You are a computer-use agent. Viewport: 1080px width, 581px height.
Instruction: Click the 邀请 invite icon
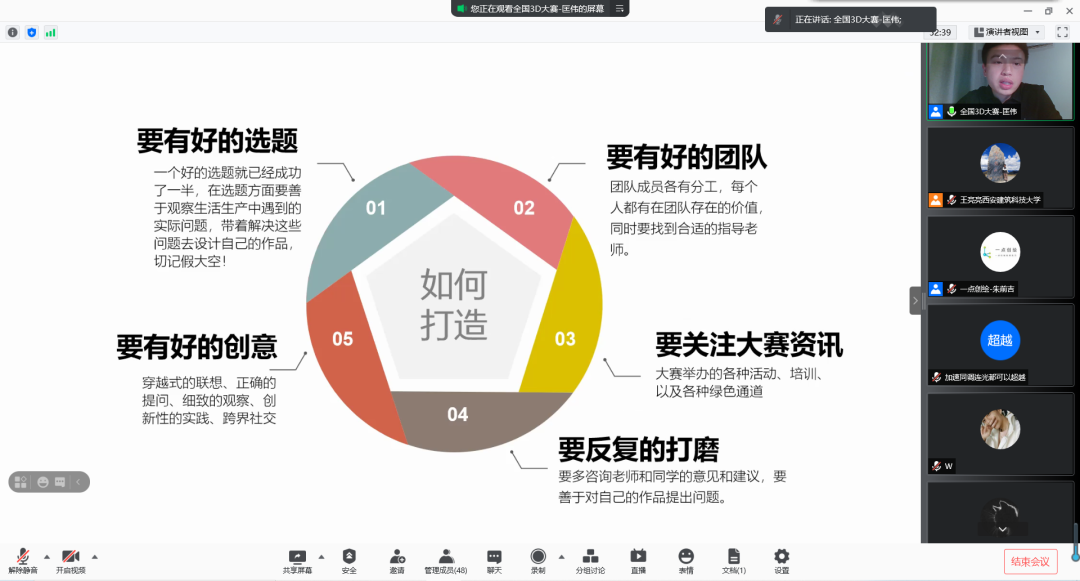(x=397, y=559)
